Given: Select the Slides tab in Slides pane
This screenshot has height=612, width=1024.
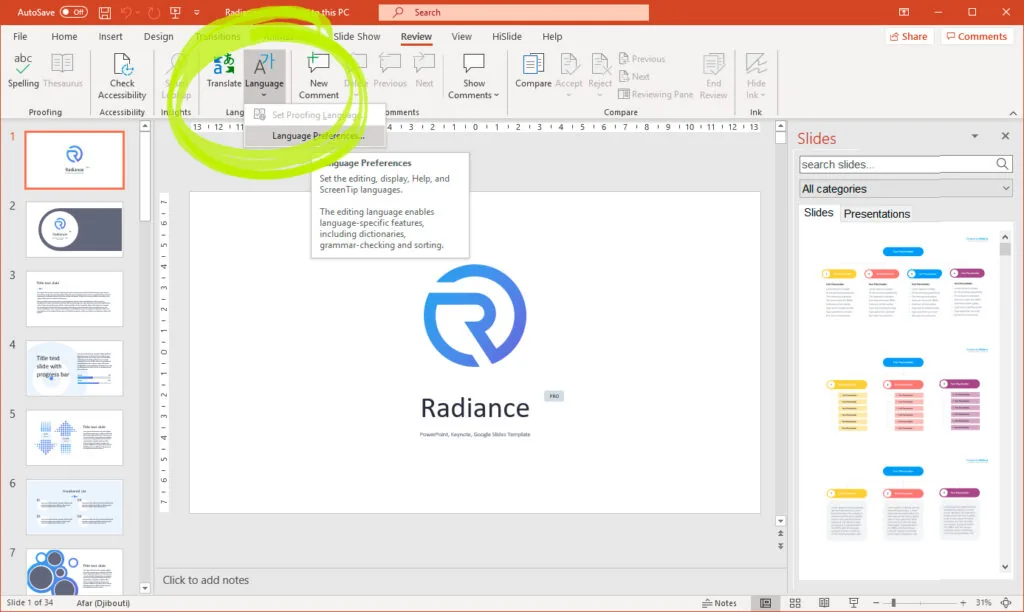Looking at the screenshot, I should 818,213.
